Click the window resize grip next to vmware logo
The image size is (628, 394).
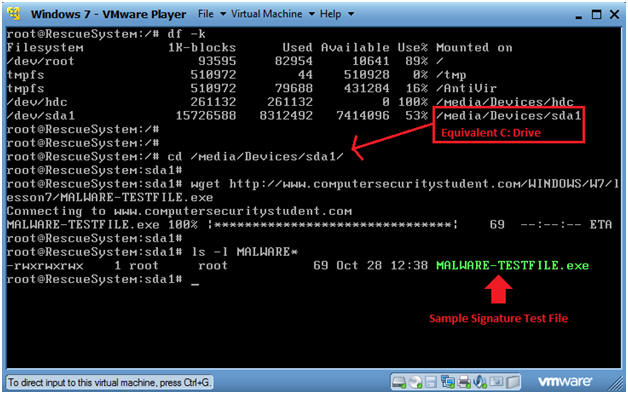pyautogui.click(x=616, y=383)
